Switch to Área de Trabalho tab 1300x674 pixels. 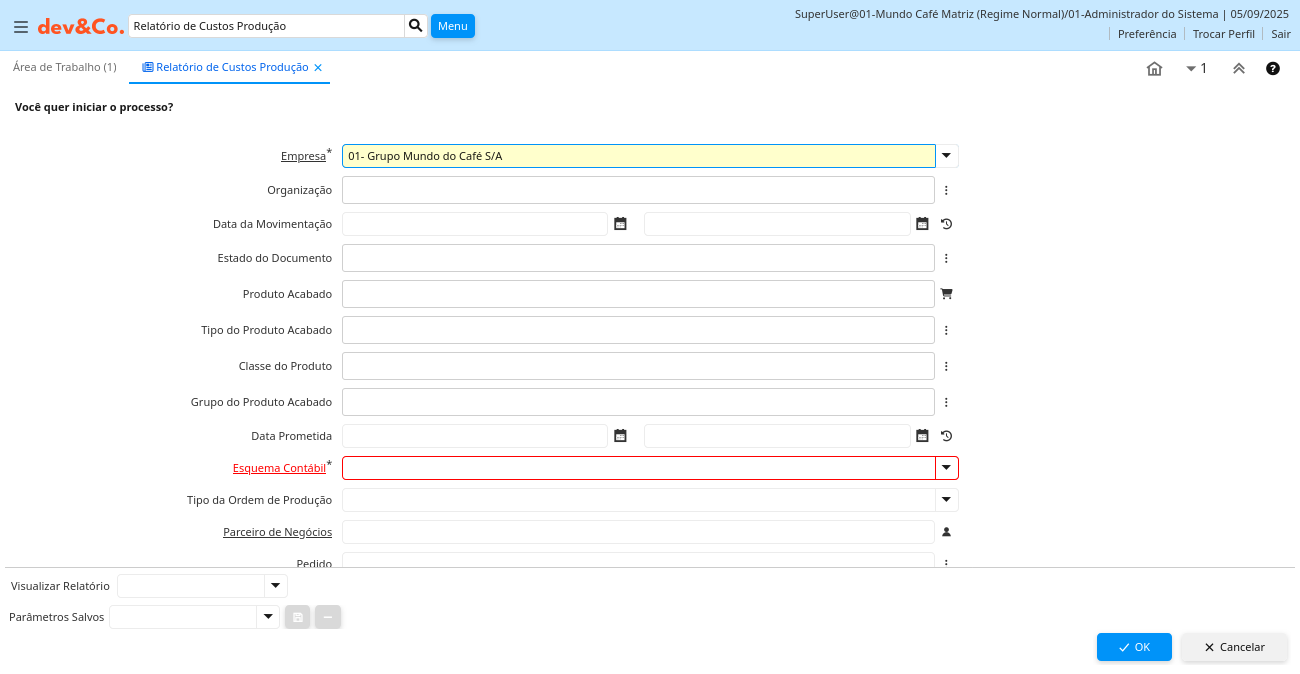tap(65, 67)
